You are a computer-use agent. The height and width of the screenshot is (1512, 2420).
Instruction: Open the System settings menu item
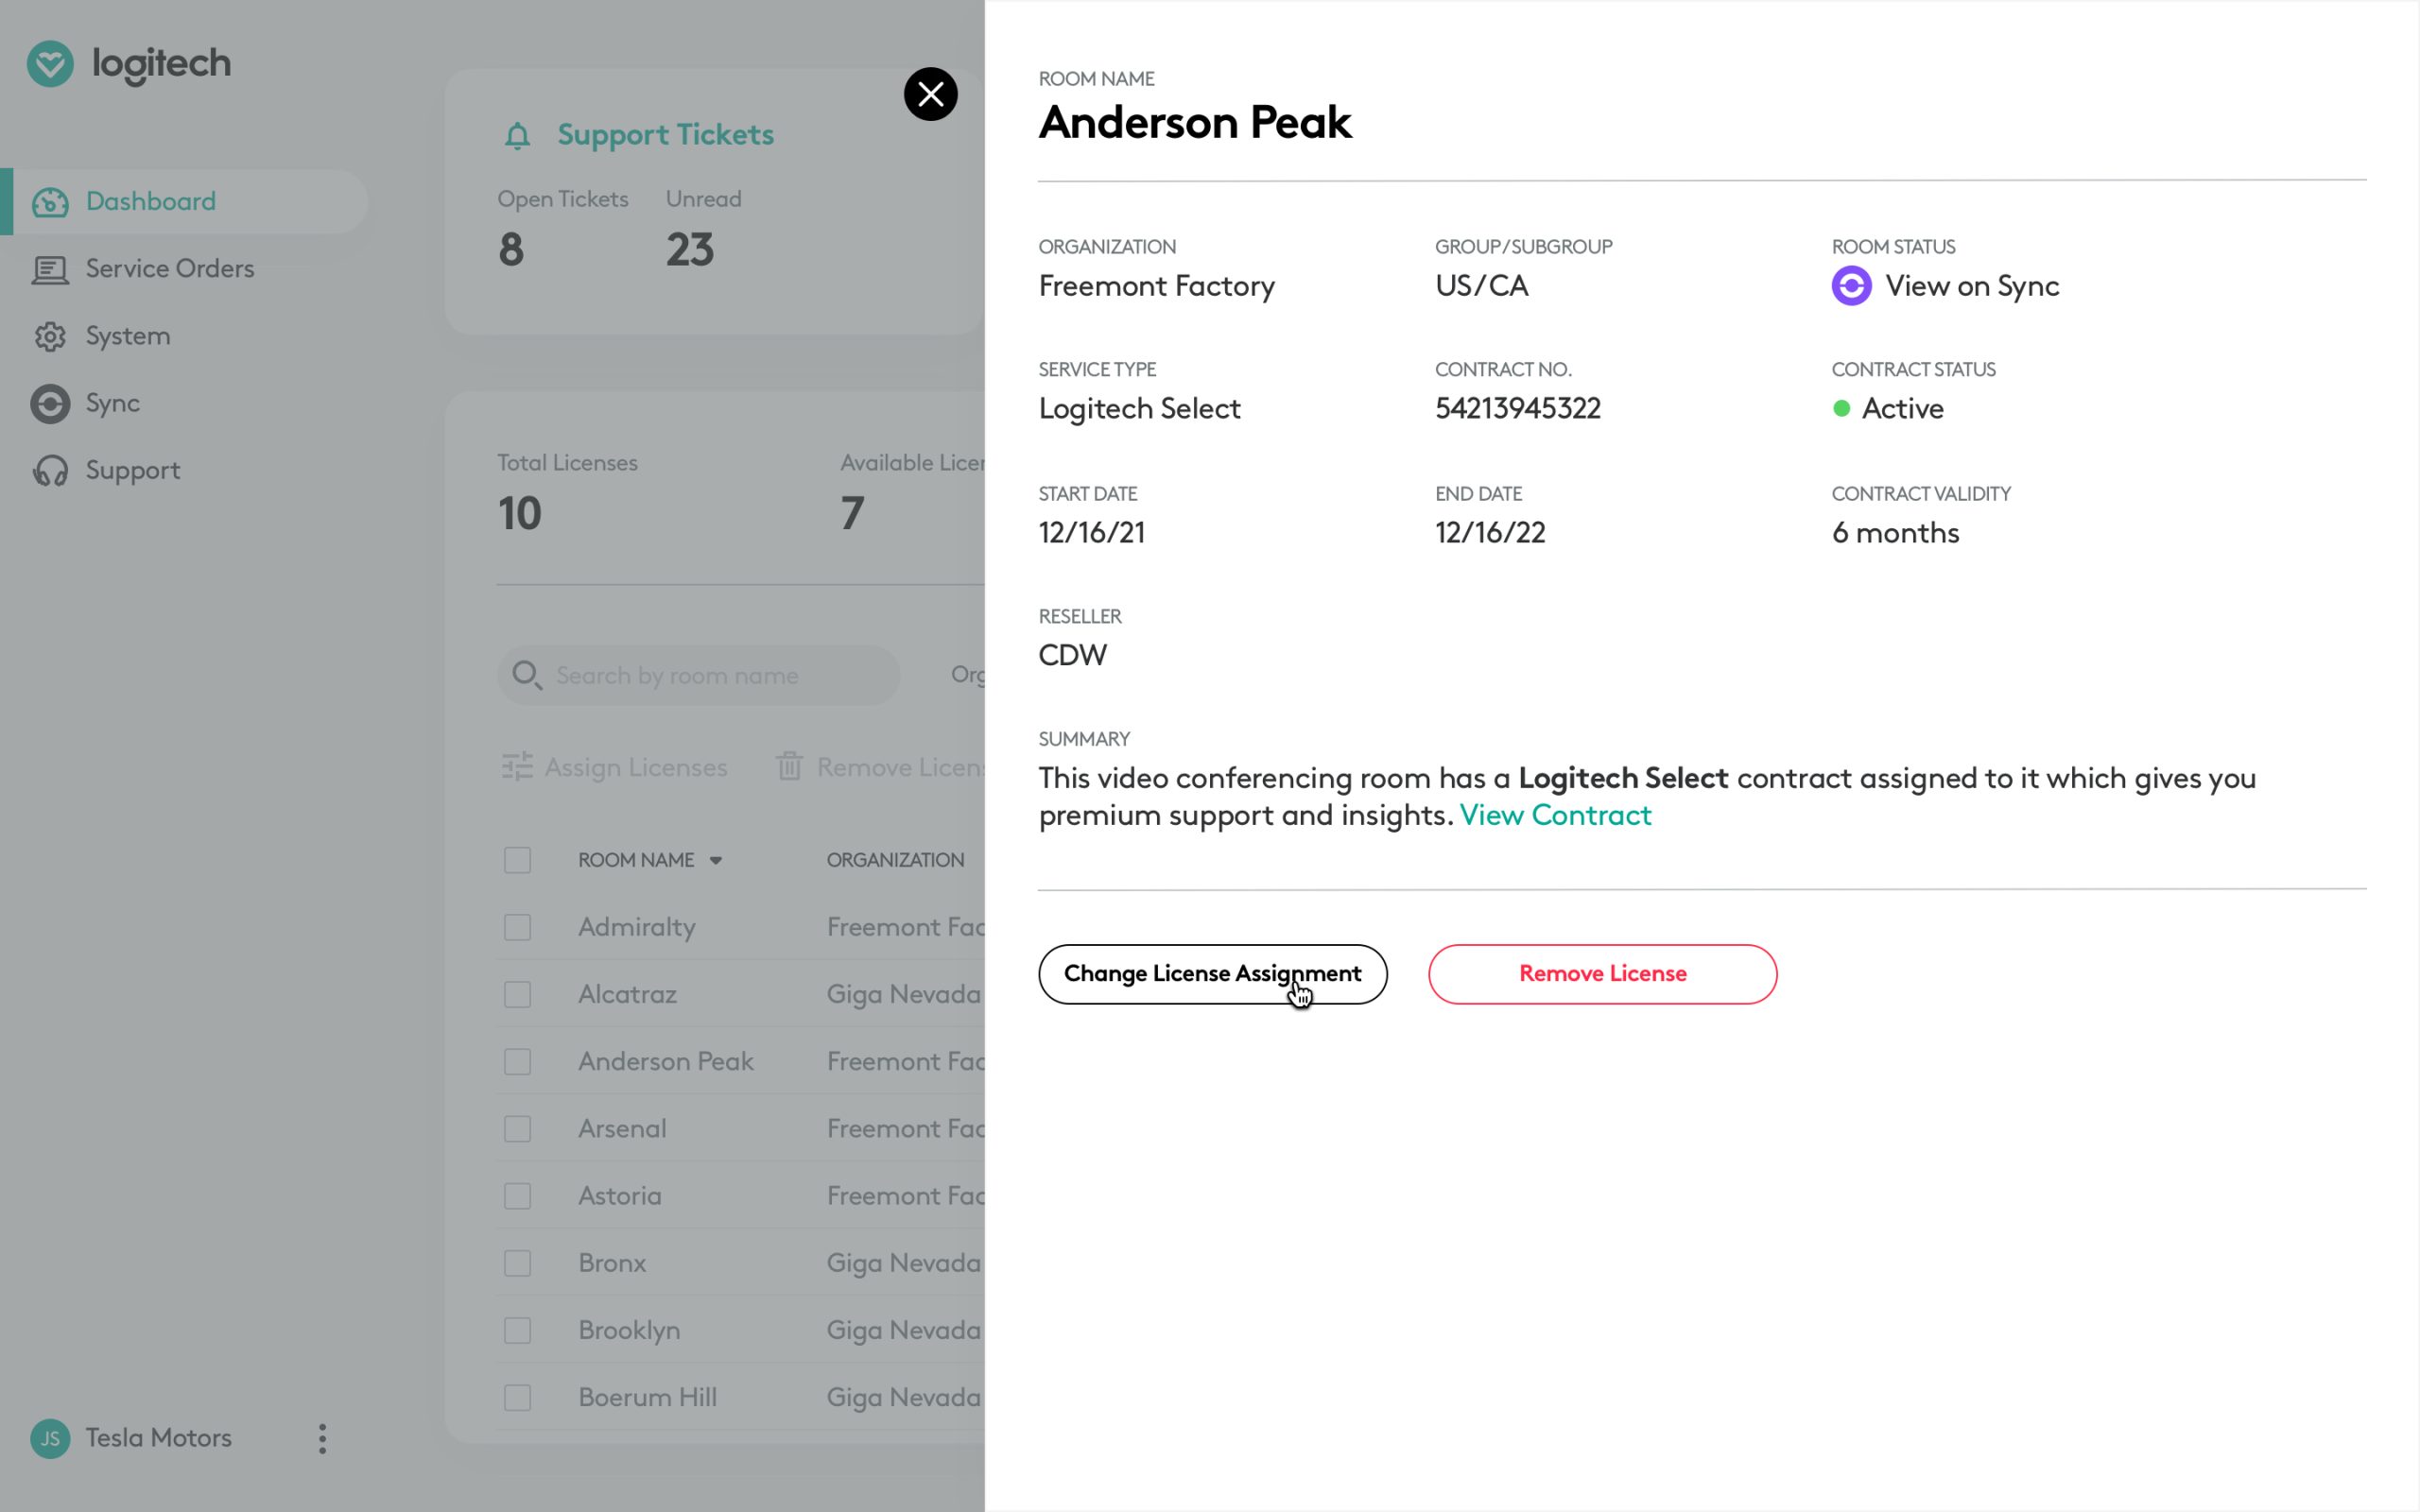coord(128,336)
